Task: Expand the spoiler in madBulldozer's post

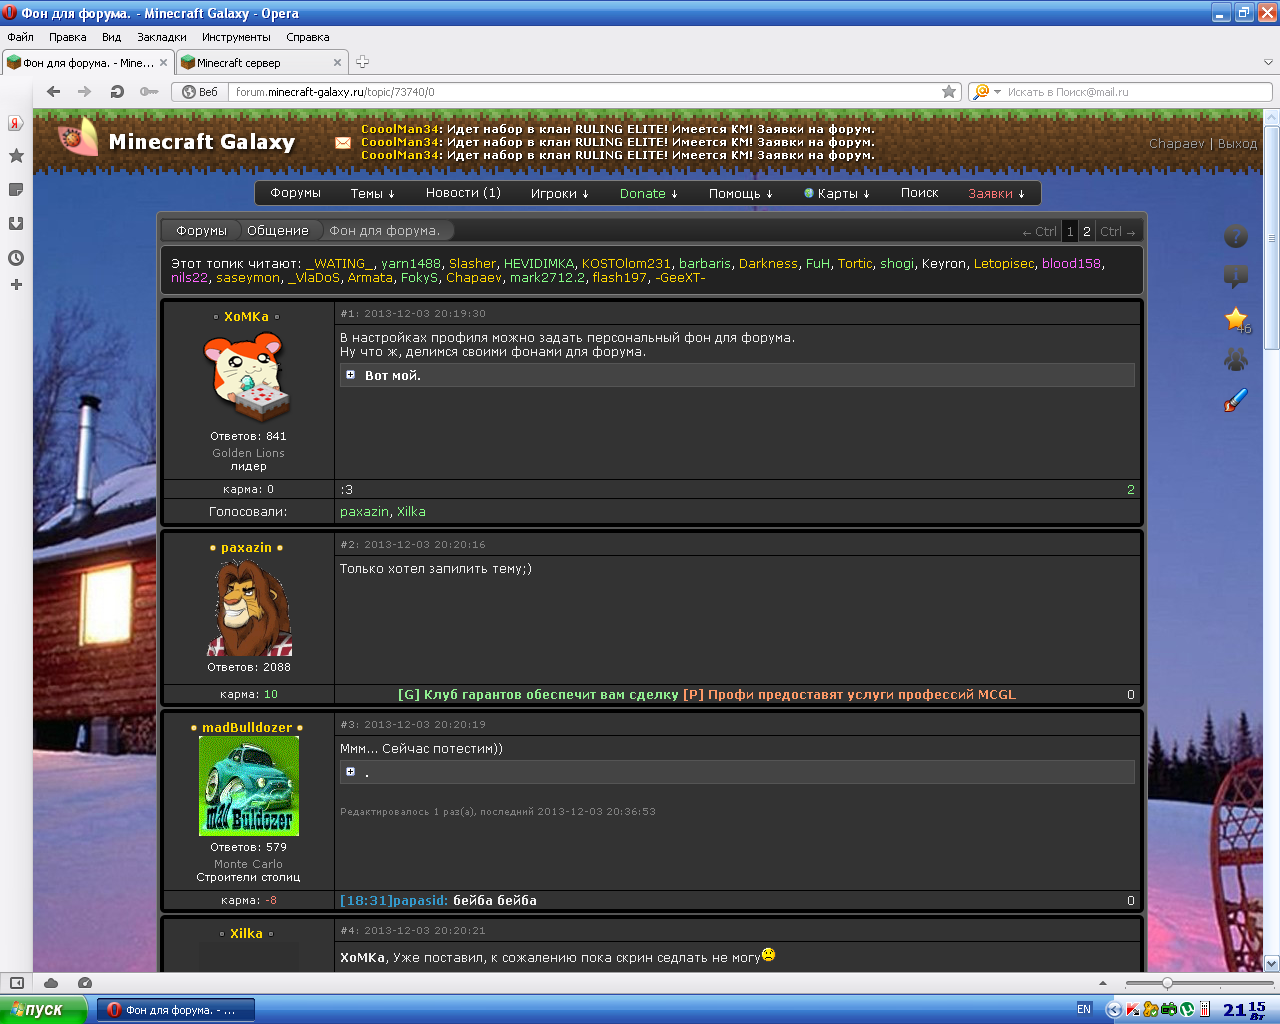Action: tap(350, 772)
